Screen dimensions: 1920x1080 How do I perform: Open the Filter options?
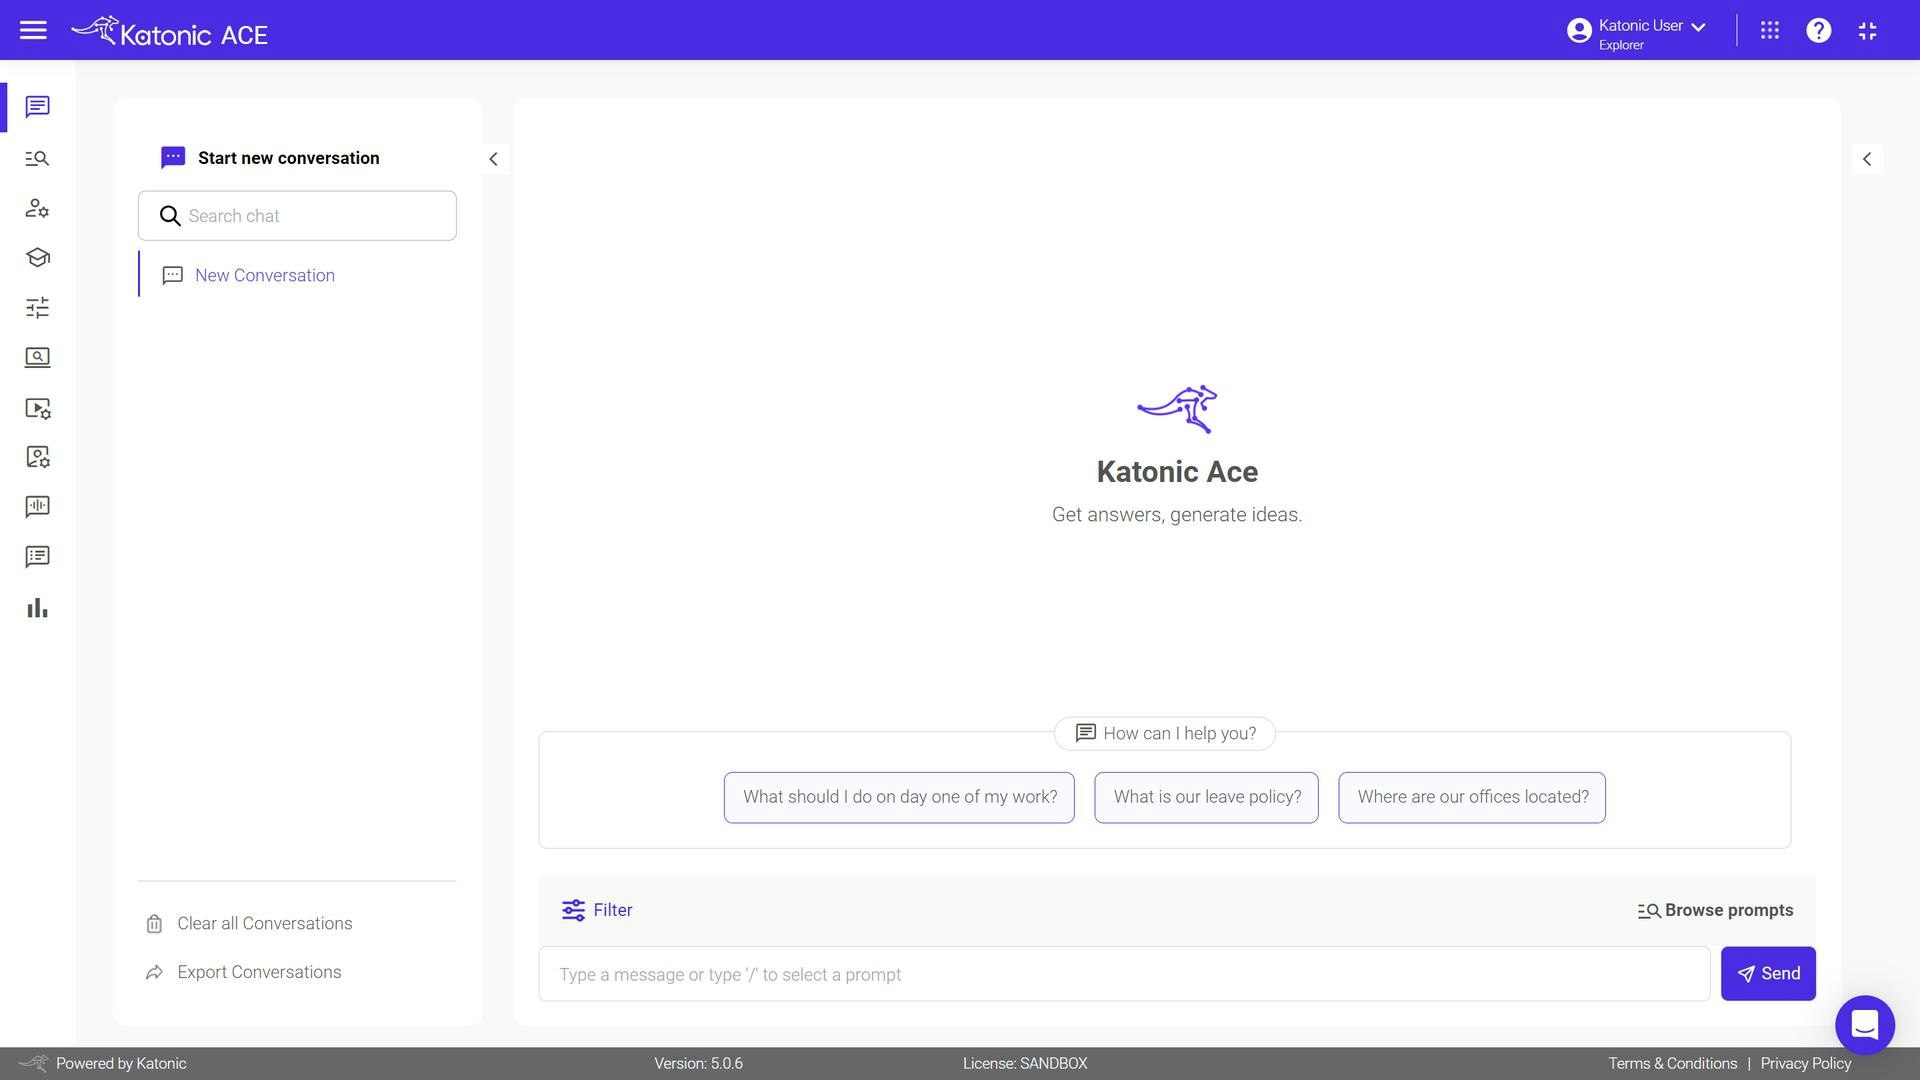point(597,910)
